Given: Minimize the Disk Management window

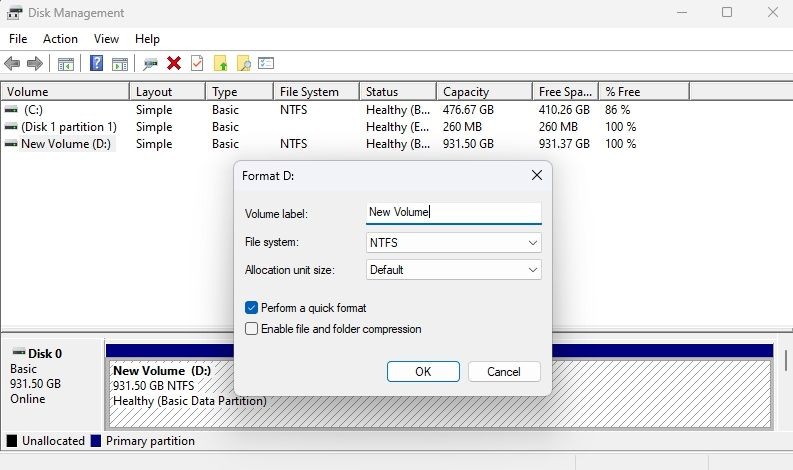Looking at the screenshot, I should [682, 12].
